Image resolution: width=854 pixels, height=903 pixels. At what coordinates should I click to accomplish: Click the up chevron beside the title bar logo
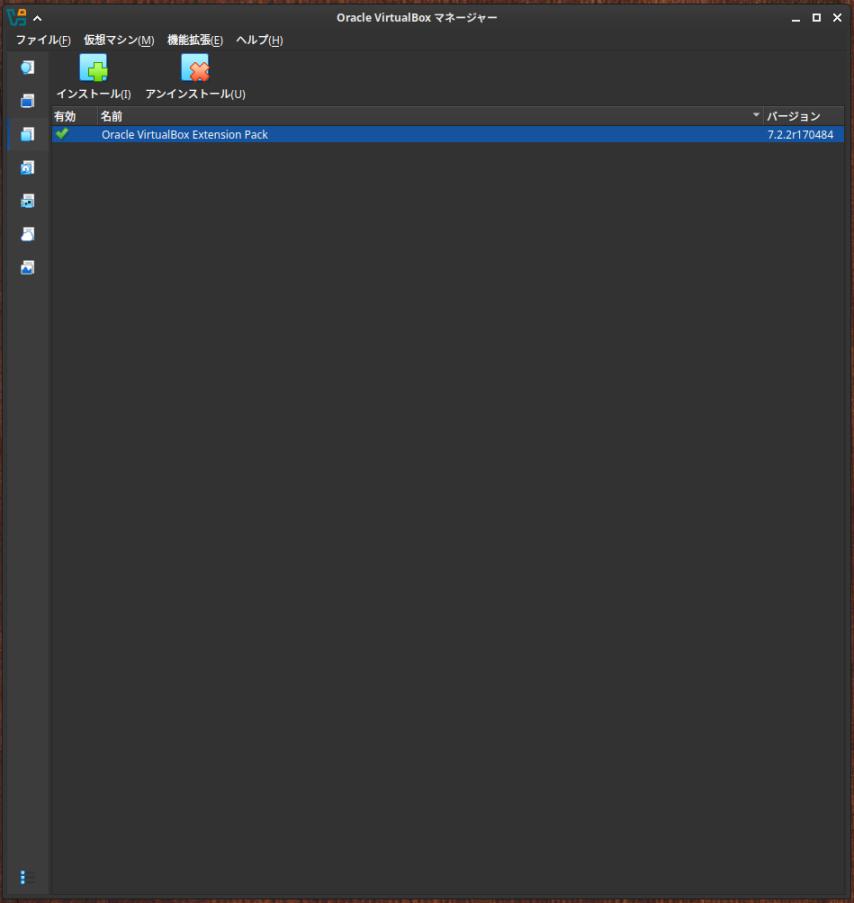(x=37, y=18)
